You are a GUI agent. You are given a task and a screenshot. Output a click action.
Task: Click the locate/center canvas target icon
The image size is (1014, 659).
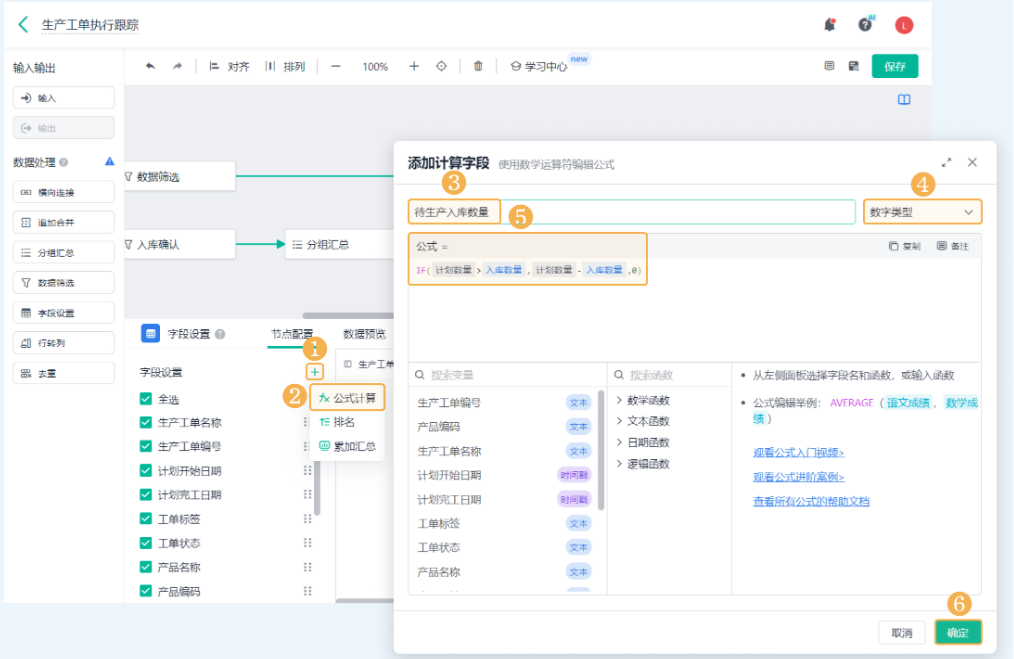click(x=441, y=66)
